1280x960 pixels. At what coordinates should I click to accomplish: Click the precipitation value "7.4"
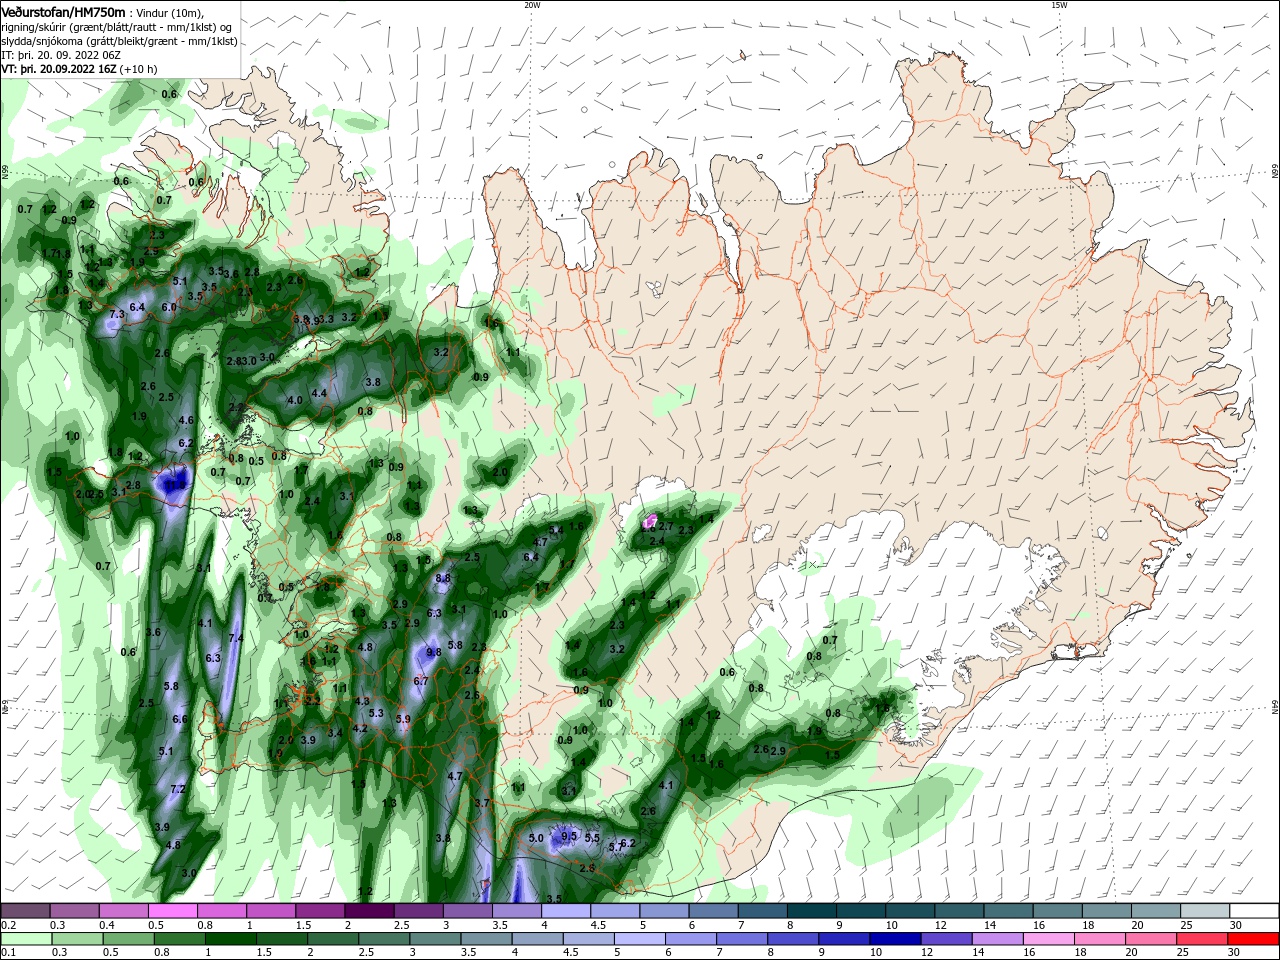pos(237,638)
